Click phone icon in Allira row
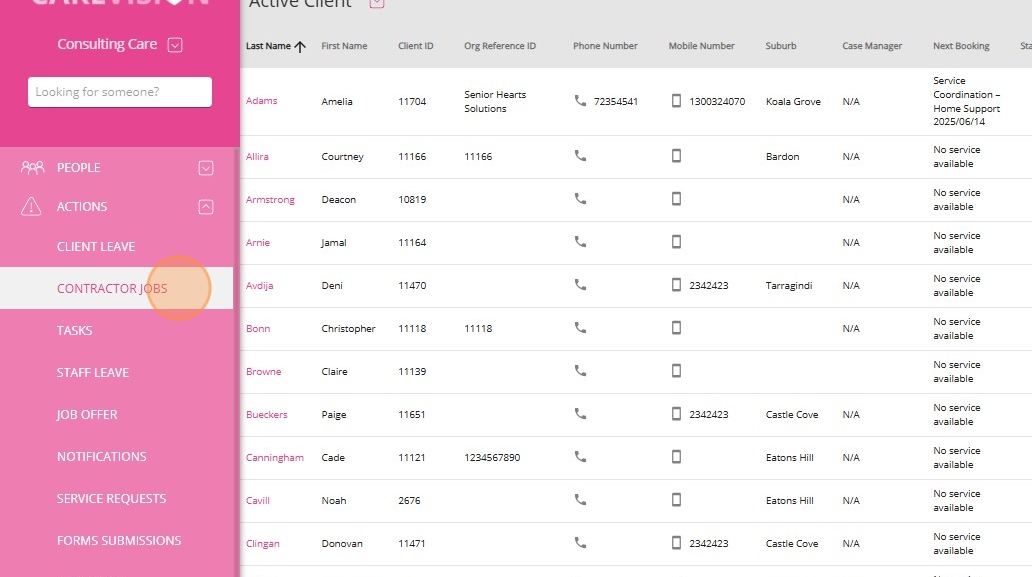This screenshot has height=577, width=1032. click(580, 156)
